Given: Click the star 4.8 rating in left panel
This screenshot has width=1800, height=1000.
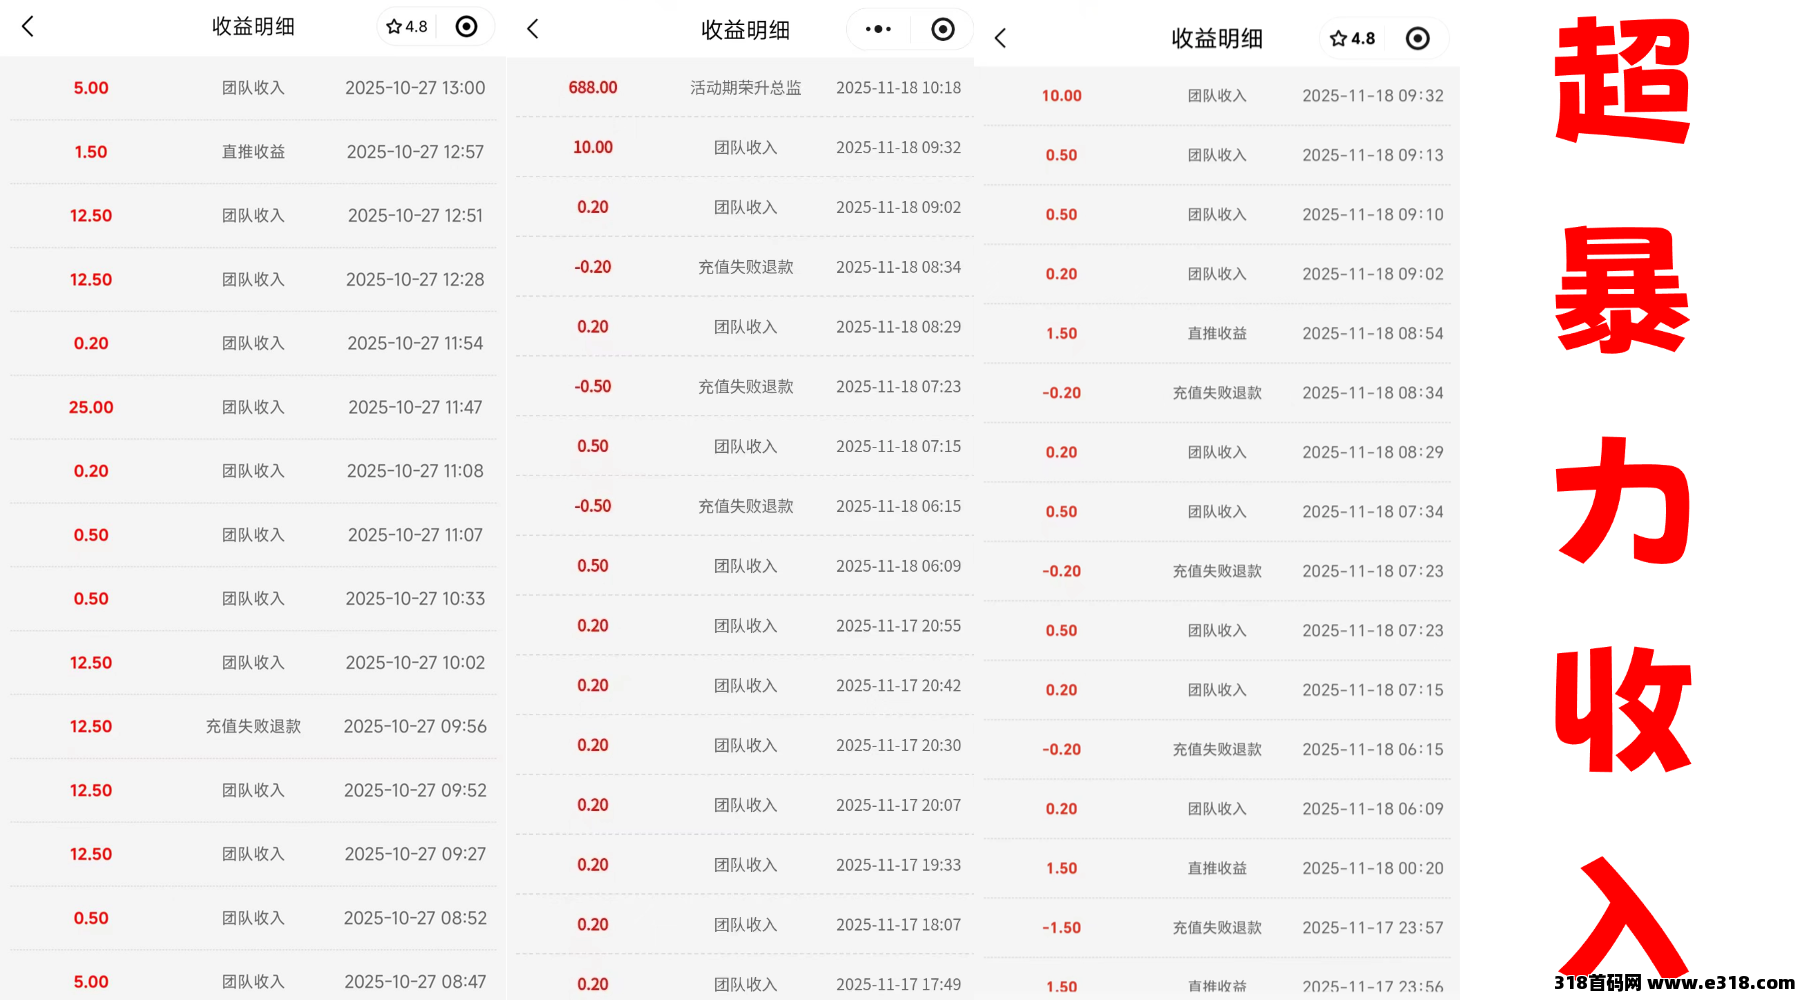Looking at the screenshot, I should click(407, 27).
